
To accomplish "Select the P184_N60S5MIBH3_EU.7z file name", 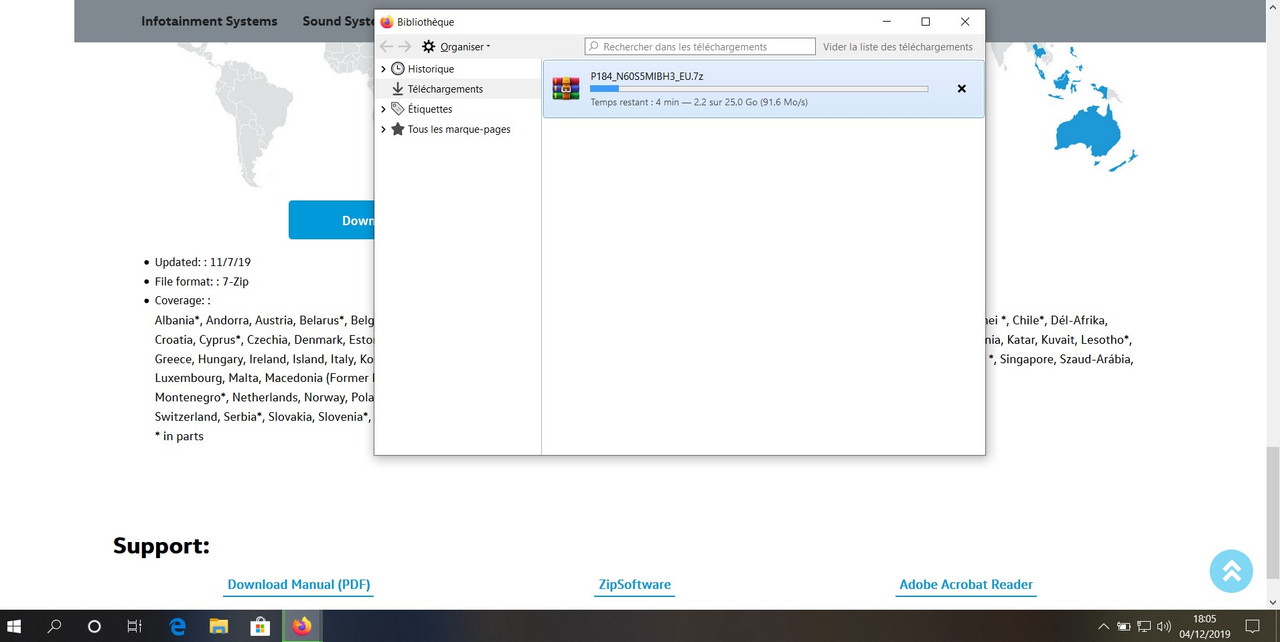I will [647, 76].
